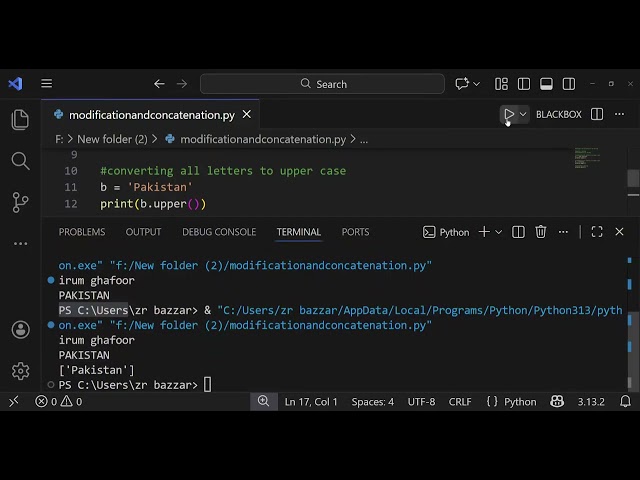This screenshot has height=480, width=640.
Task: Create a new terminal with plus
Action: coord(484,232)
